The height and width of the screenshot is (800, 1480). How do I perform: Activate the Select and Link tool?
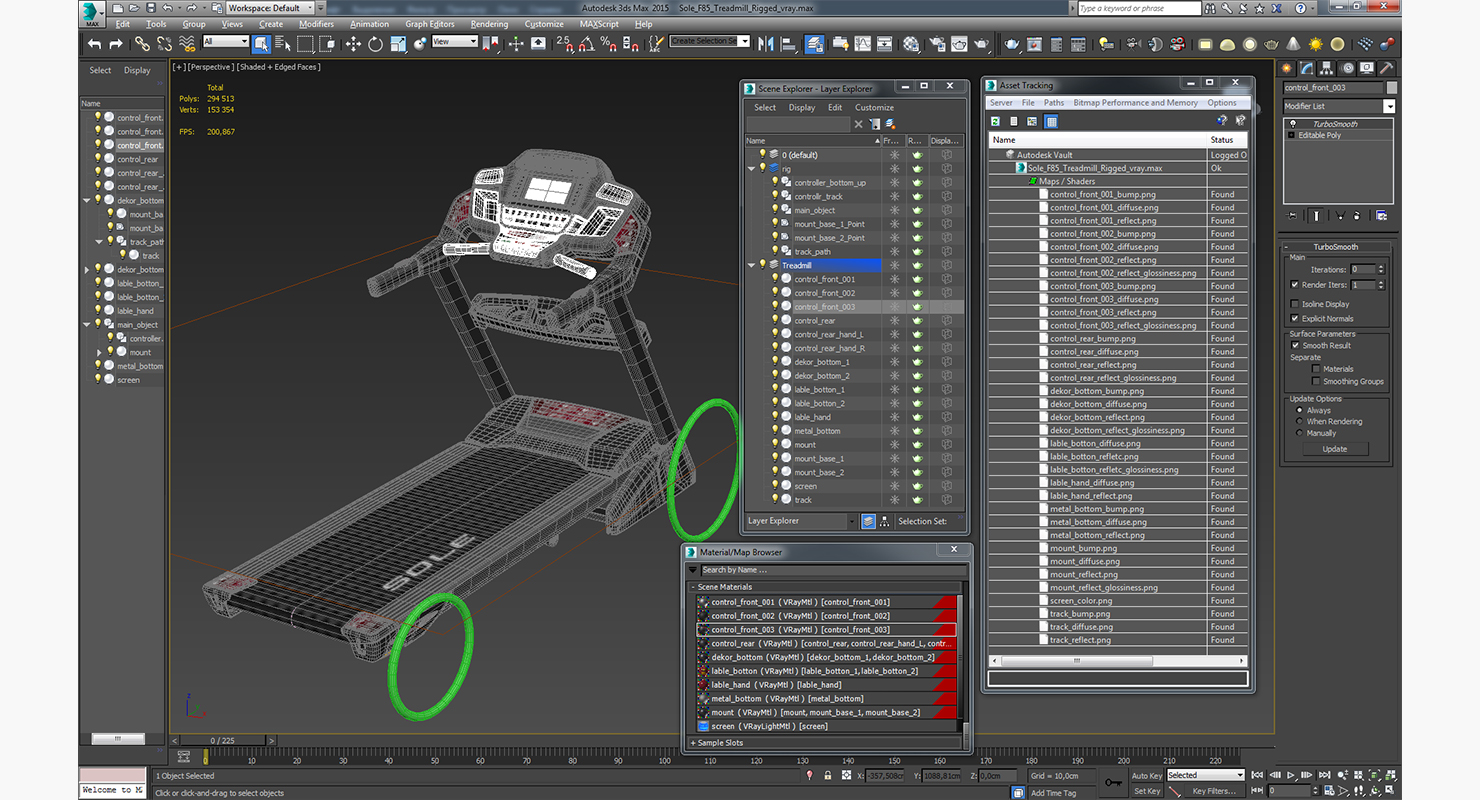[142, 44]
